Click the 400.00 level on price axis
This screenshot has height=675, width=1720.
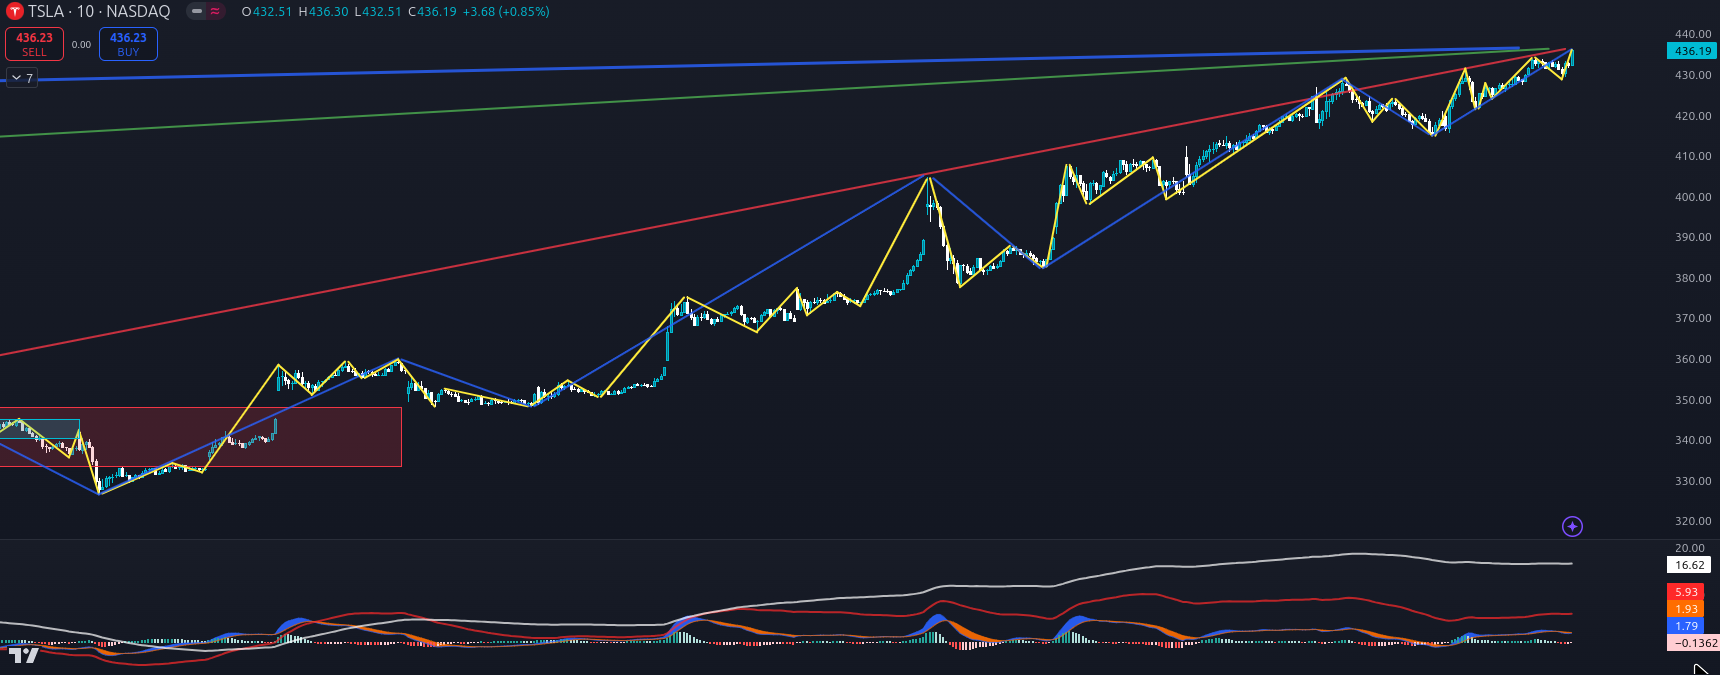[x=1692, y=197]
